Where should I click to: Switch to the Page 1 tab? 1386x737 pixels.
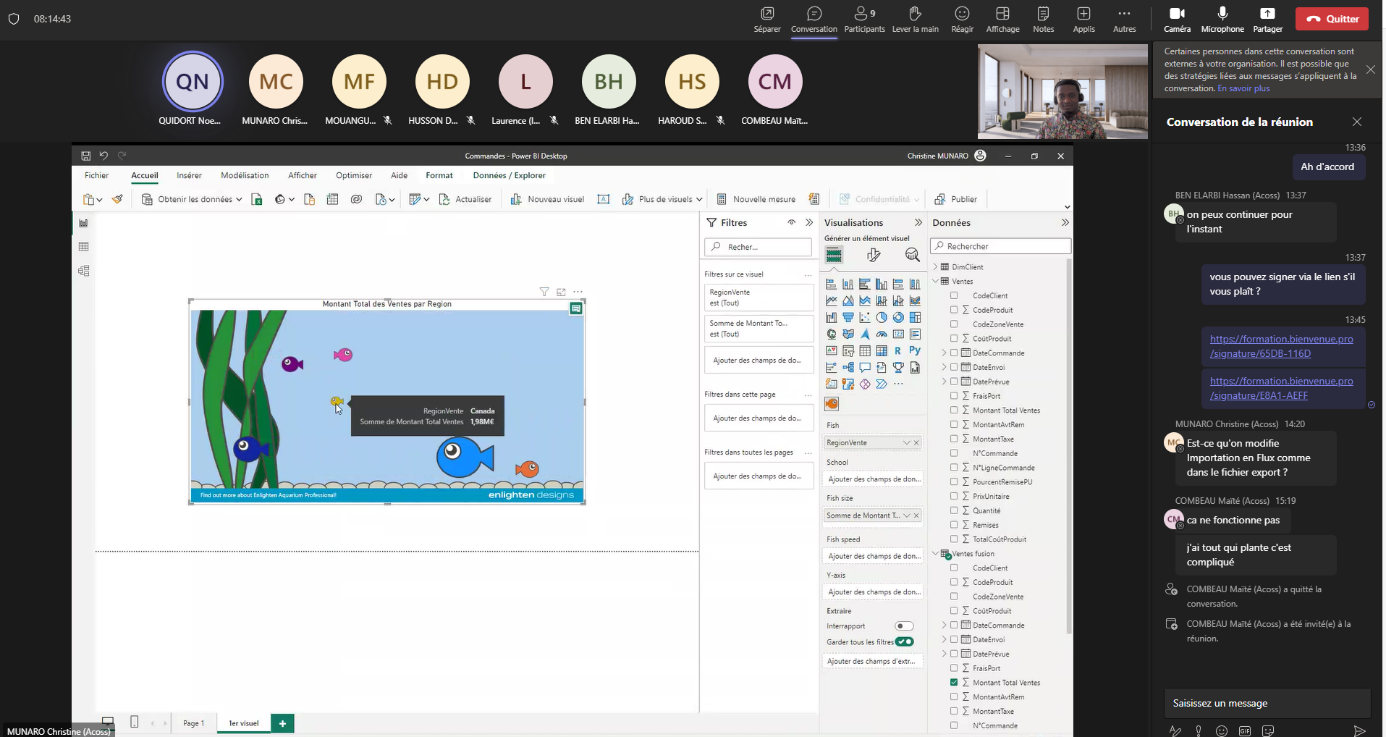point(193,723)
